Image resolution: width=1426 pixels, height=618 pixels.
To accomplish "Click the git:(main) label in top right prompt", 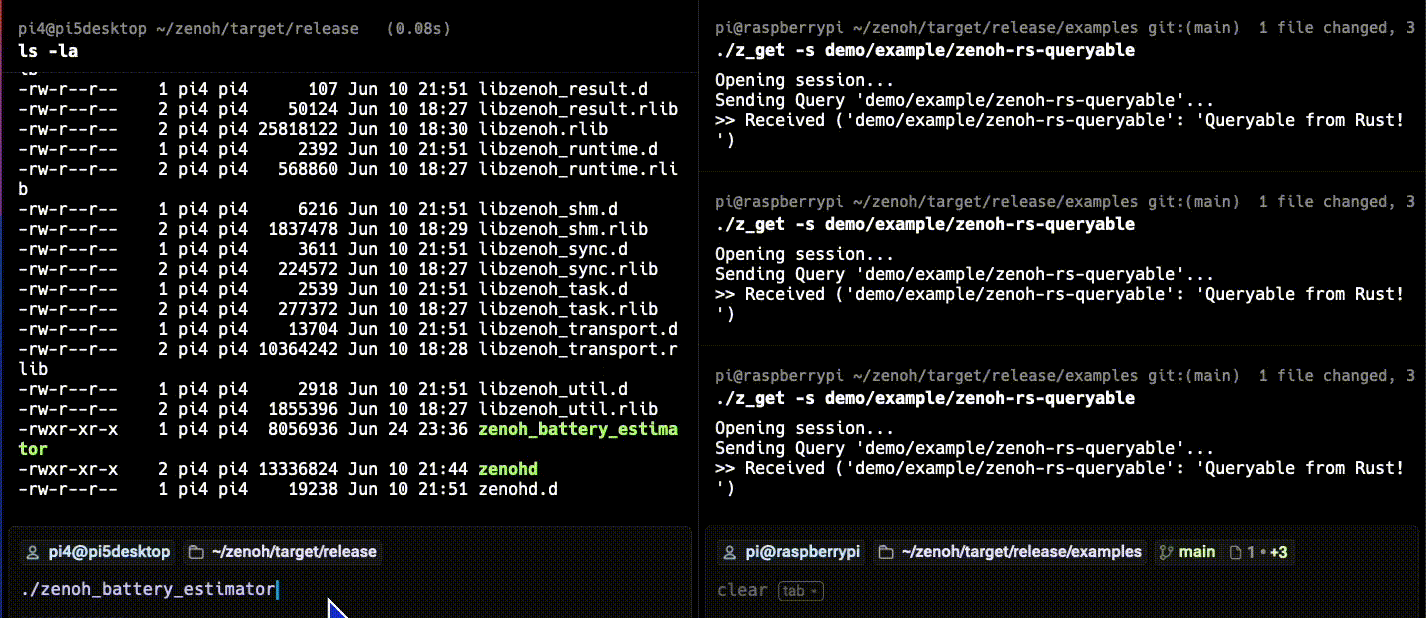I will point(1182,29).
